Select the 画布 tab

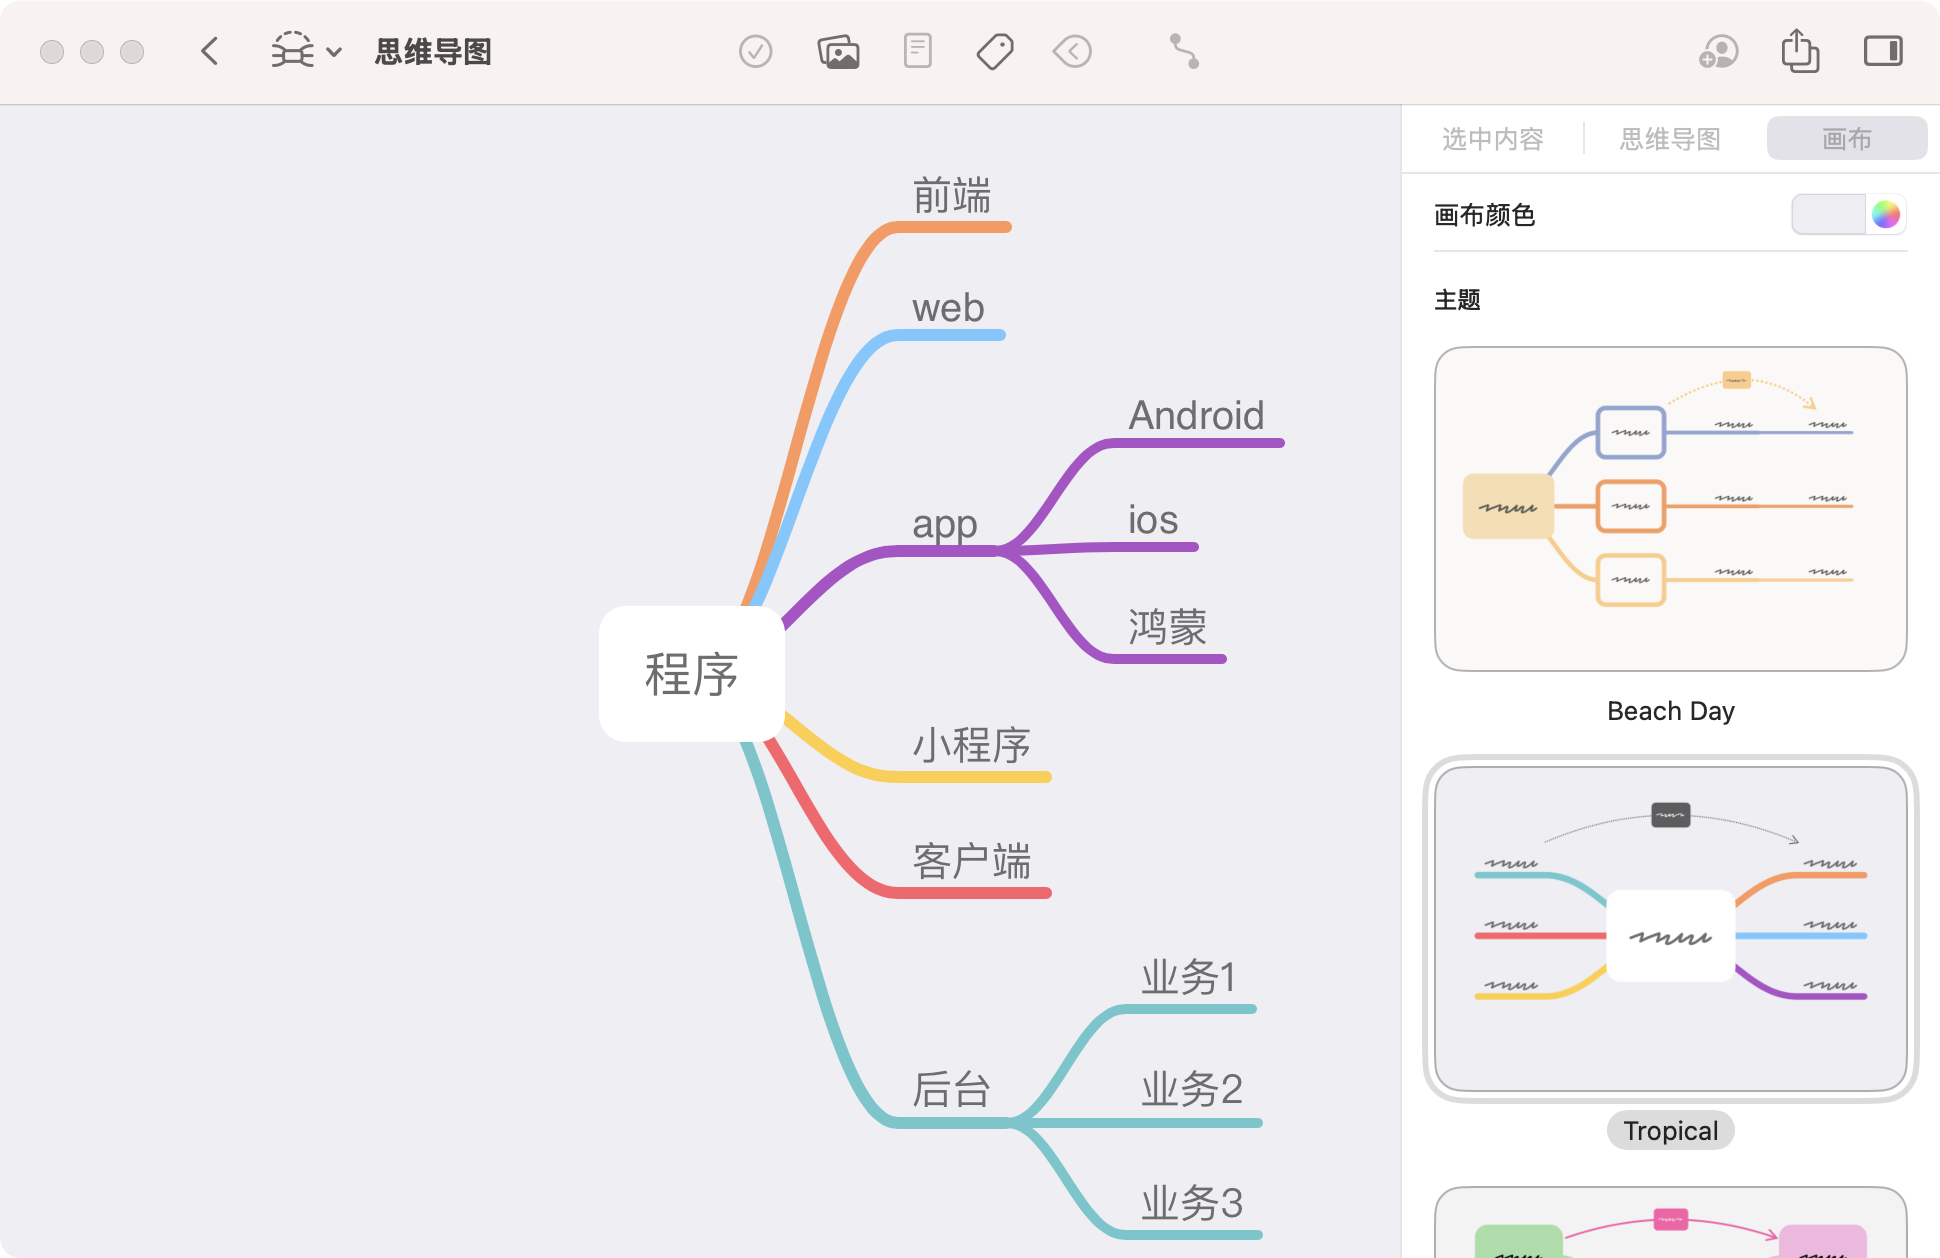coord(1846,138)
